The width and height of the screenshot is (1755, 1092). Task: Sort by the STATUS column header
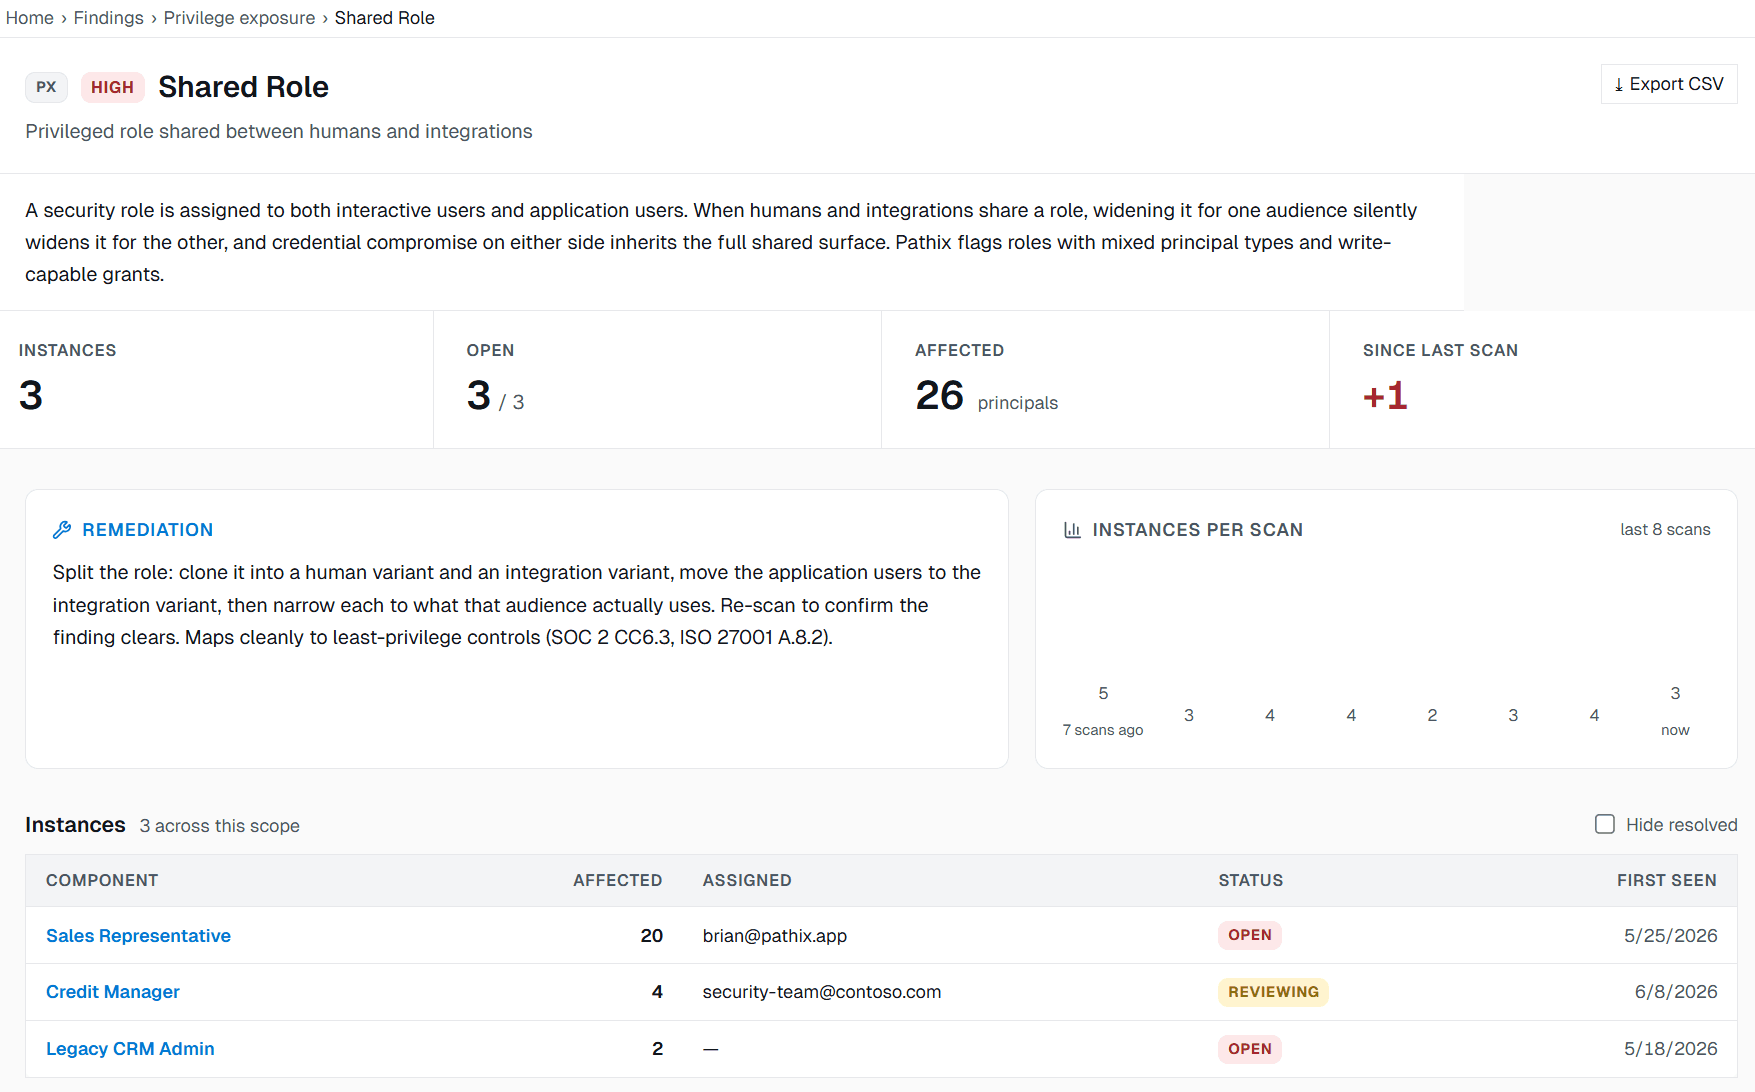pyautogui.click(x=1250, y=880)
